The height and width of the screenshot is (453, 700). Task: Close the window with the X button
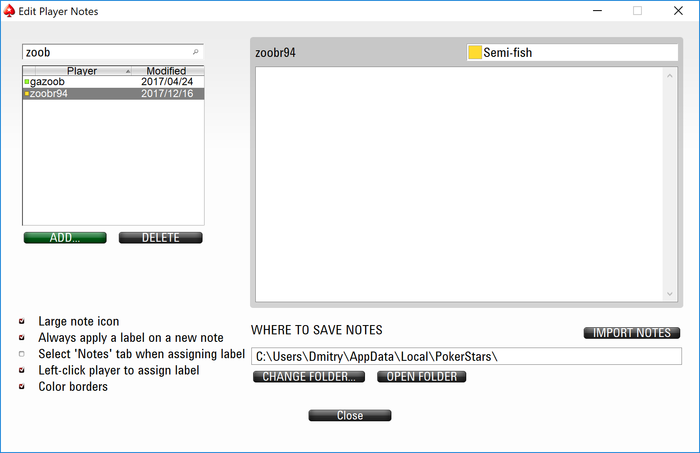tap(678, 11)
